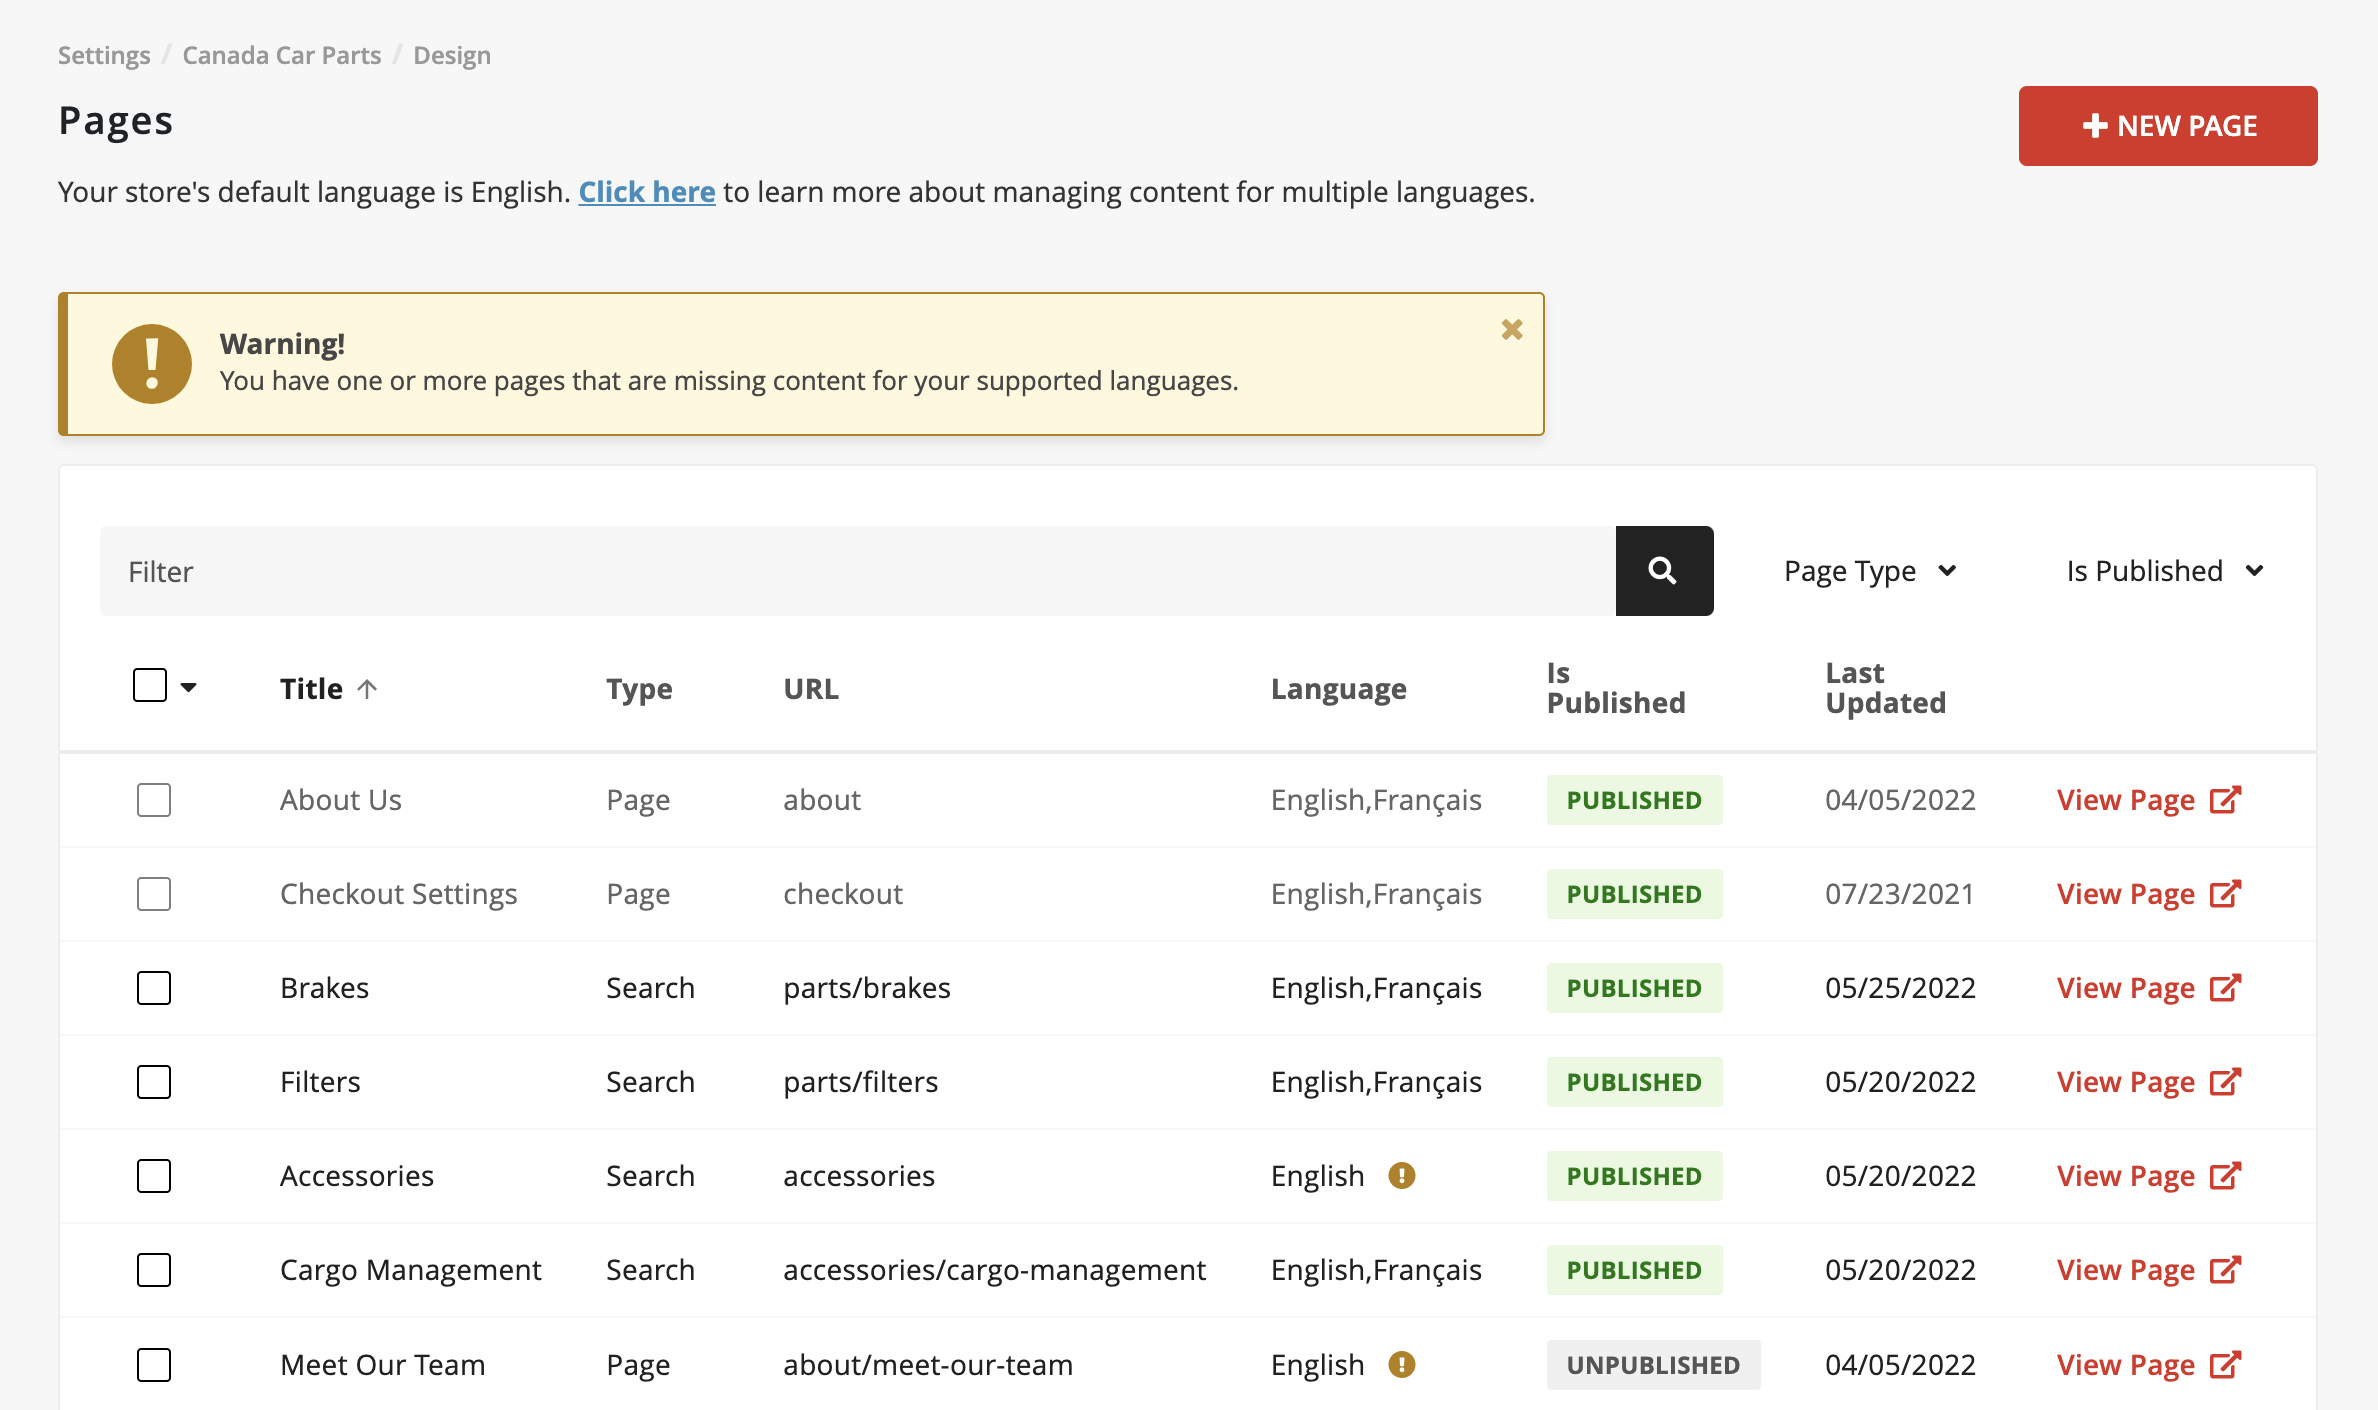Tick the Accessories row checkbox
2378x1410 pixels.
pos(154,1176)
